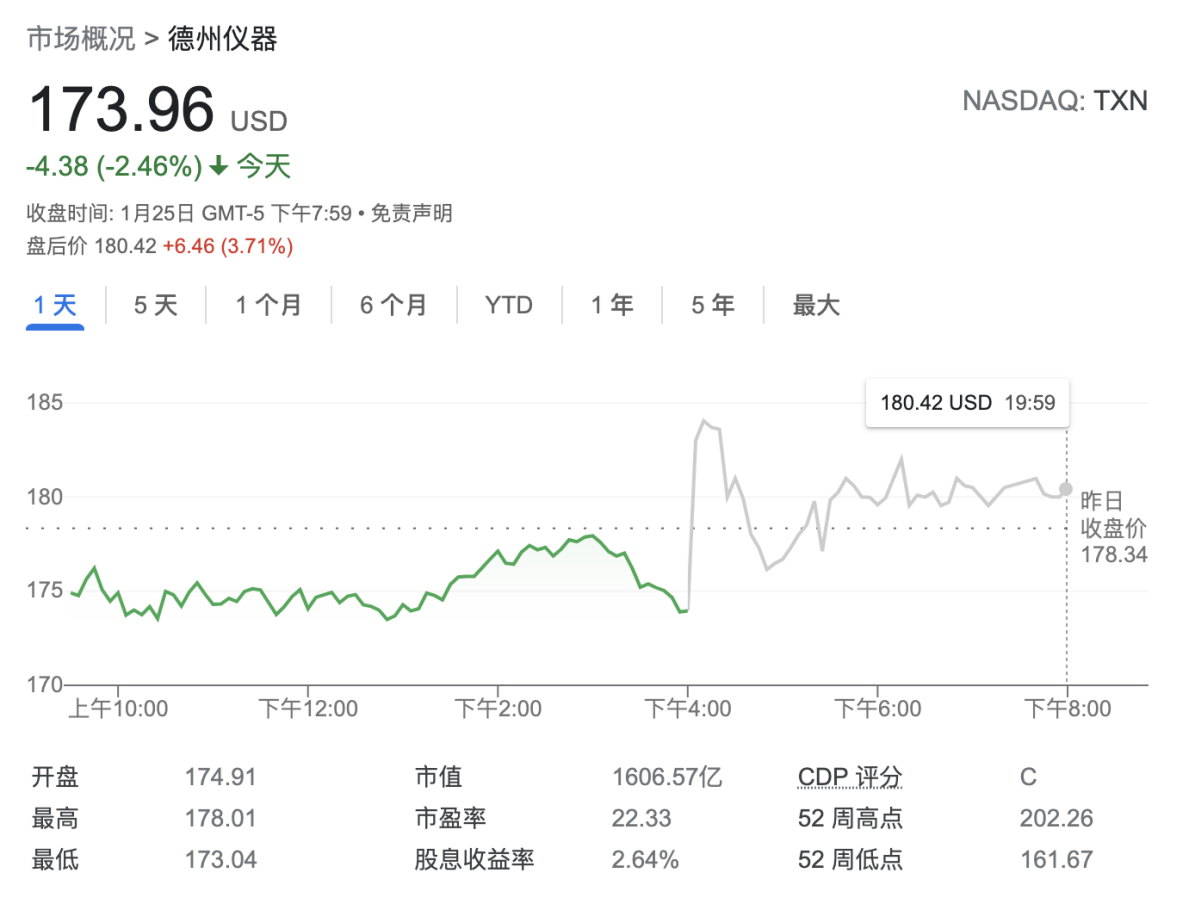
Task: Click the 52 周低点 value 161.67
Action: 1056,860
